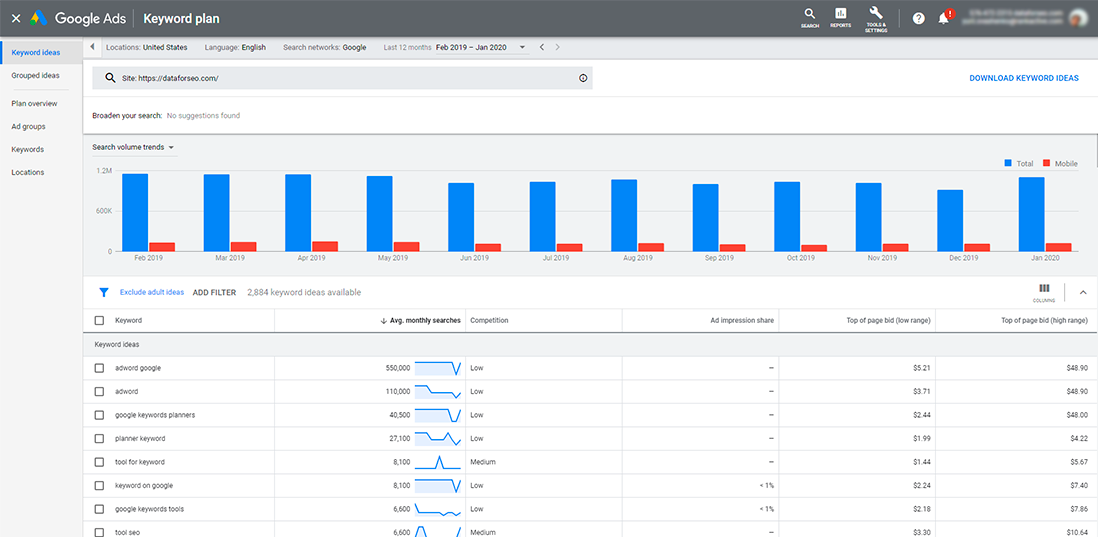Open Plan overview in the sidebar
This screenshot has width=1098, height=537.
(x=34, y=103)
